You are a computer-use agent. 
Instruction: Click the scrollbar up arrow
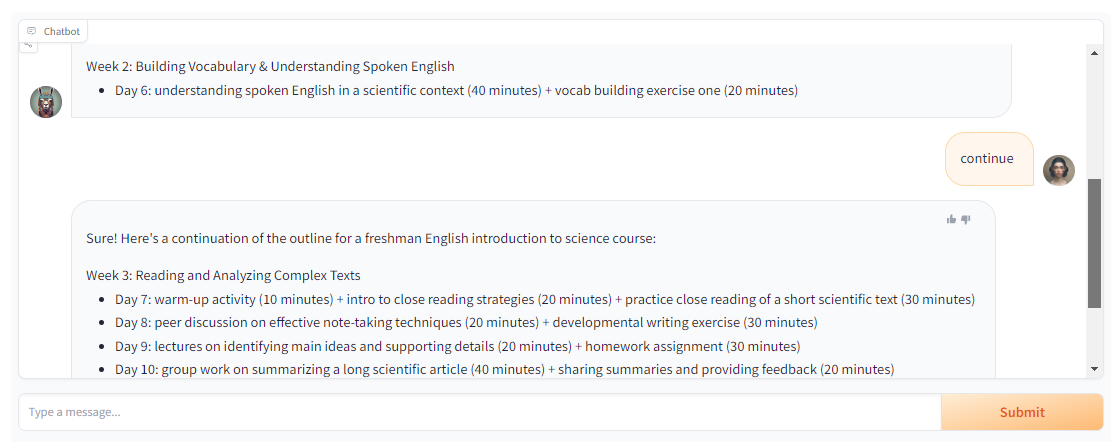click(x=1095, y=53)
